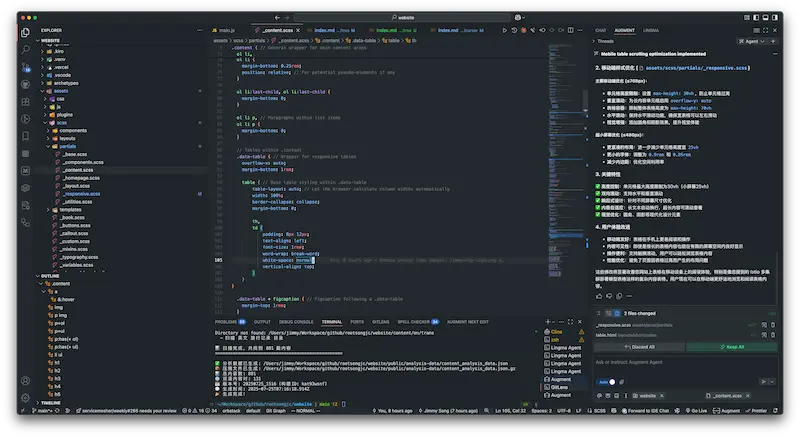Image resolution: width=800 pixels, height=437 pixels.
Task: Send the message to Augment Agent
Action: (764, 381)
